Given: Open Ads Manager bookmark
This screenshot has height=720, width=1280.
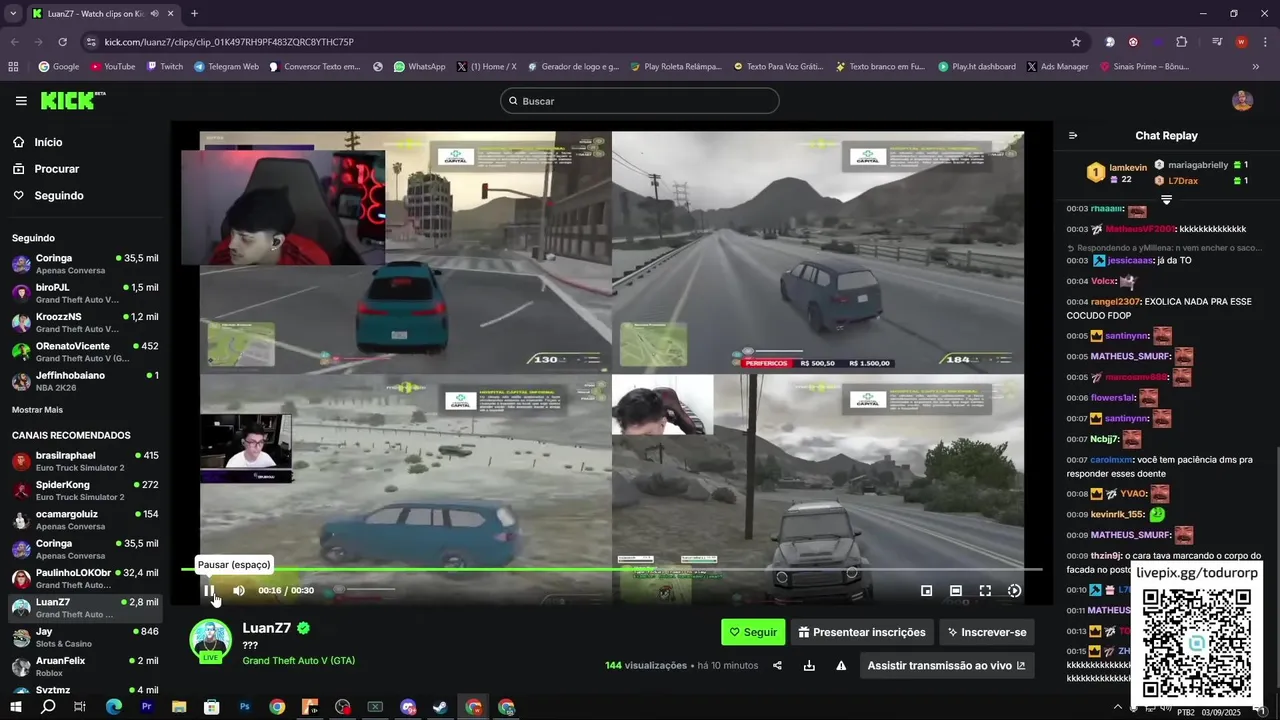Looking at the screenshot, I should pos(1057,67).
